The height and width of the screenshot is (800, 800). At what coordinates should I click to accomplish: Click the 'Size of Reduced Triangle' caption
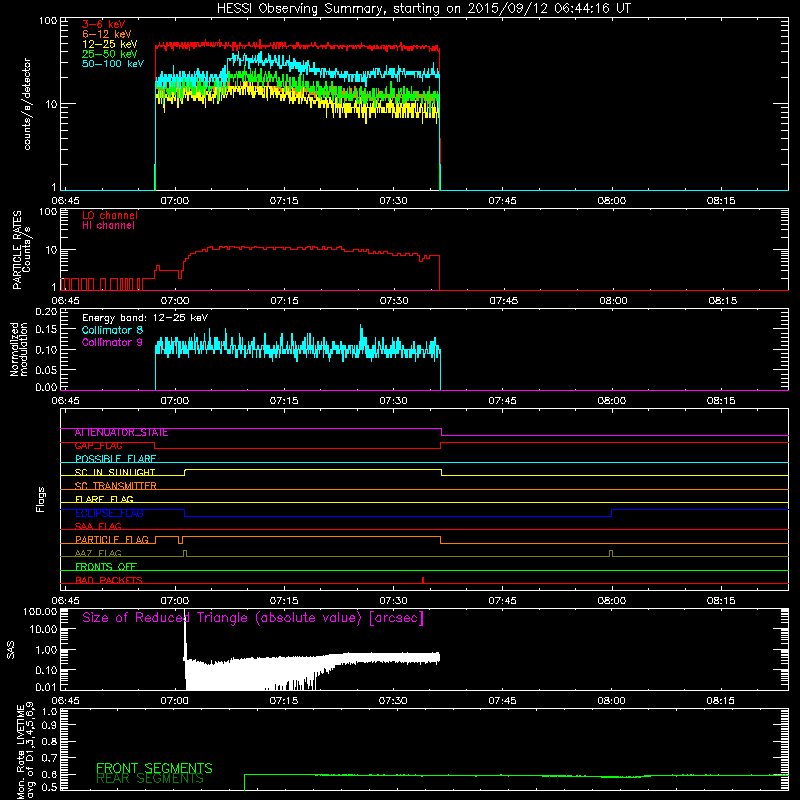click(x=253, y=618)
